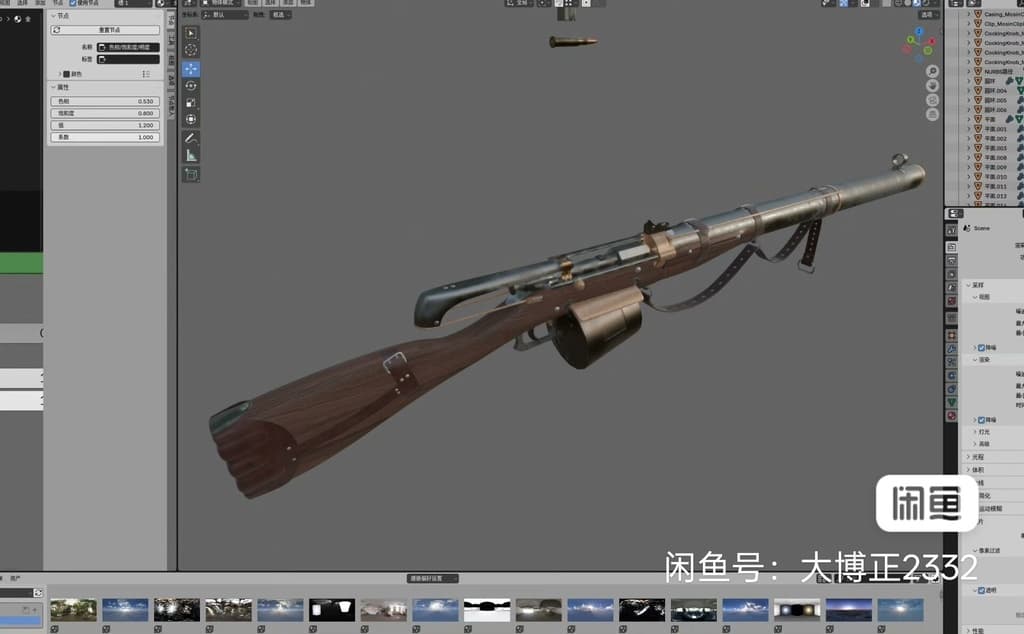This screenshot has width=1024, height=634.
Task: Click the 重置节点 button
Action: coord(105,30)
